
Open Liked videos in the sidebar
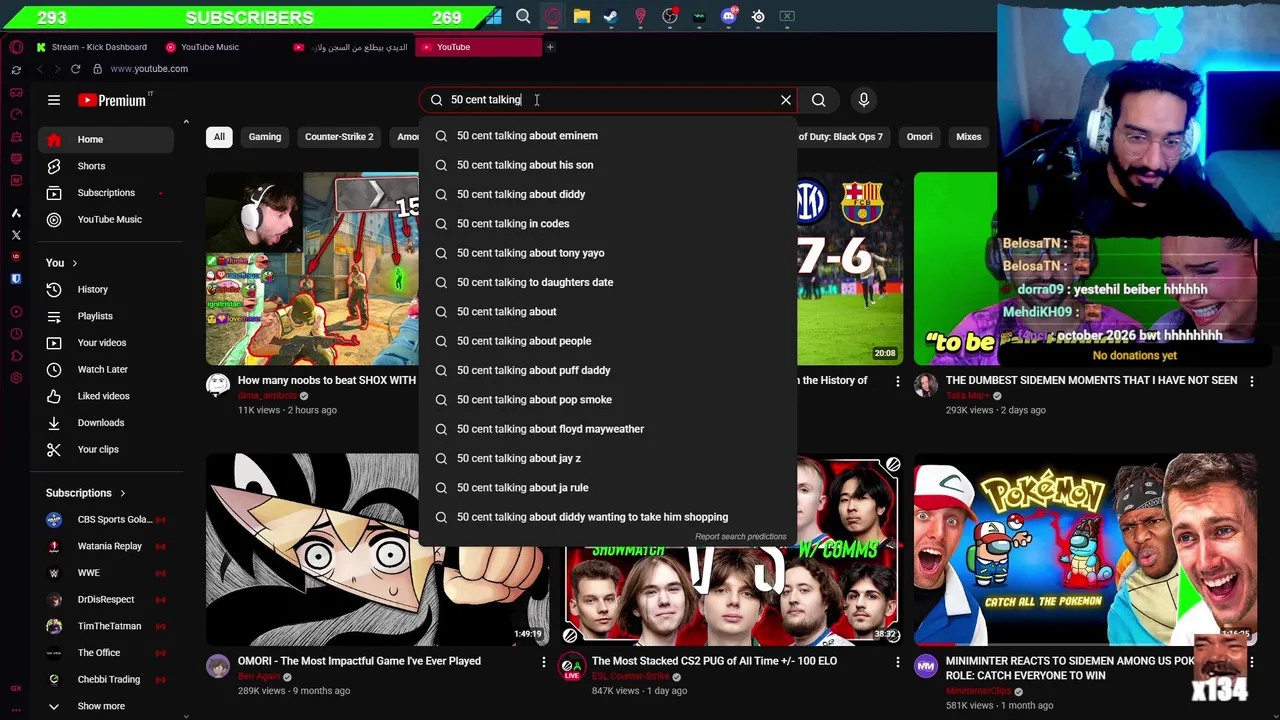(x=107, y=396)
